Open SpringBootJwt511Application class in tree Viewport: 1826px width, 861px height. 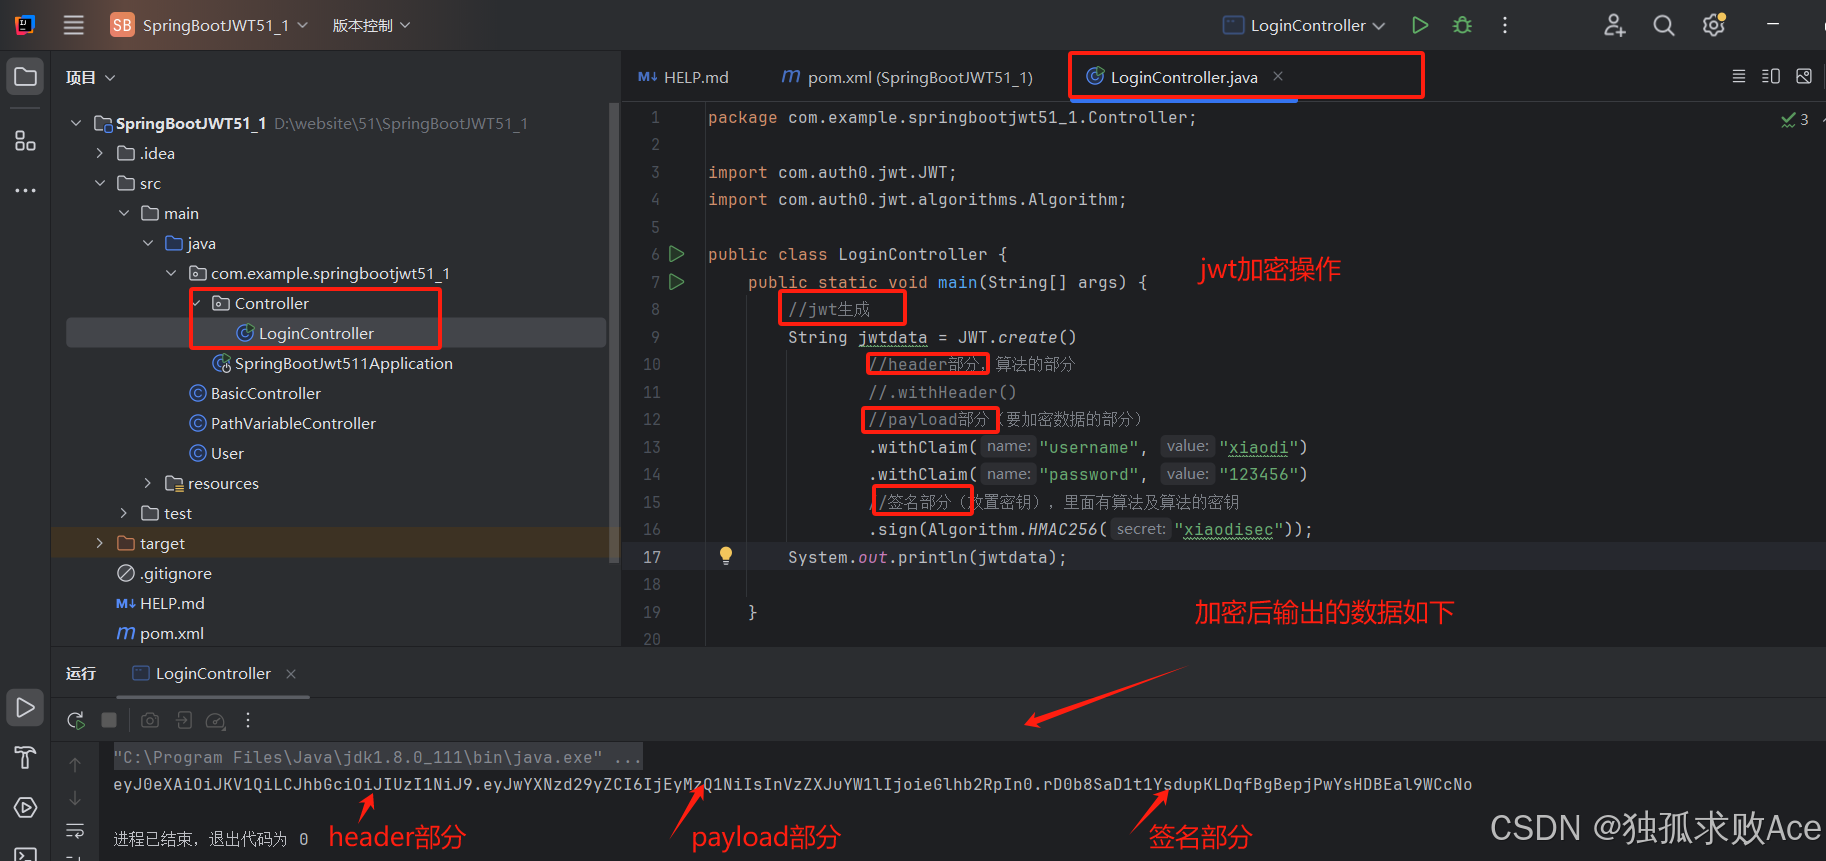click(x=343, y=363)
